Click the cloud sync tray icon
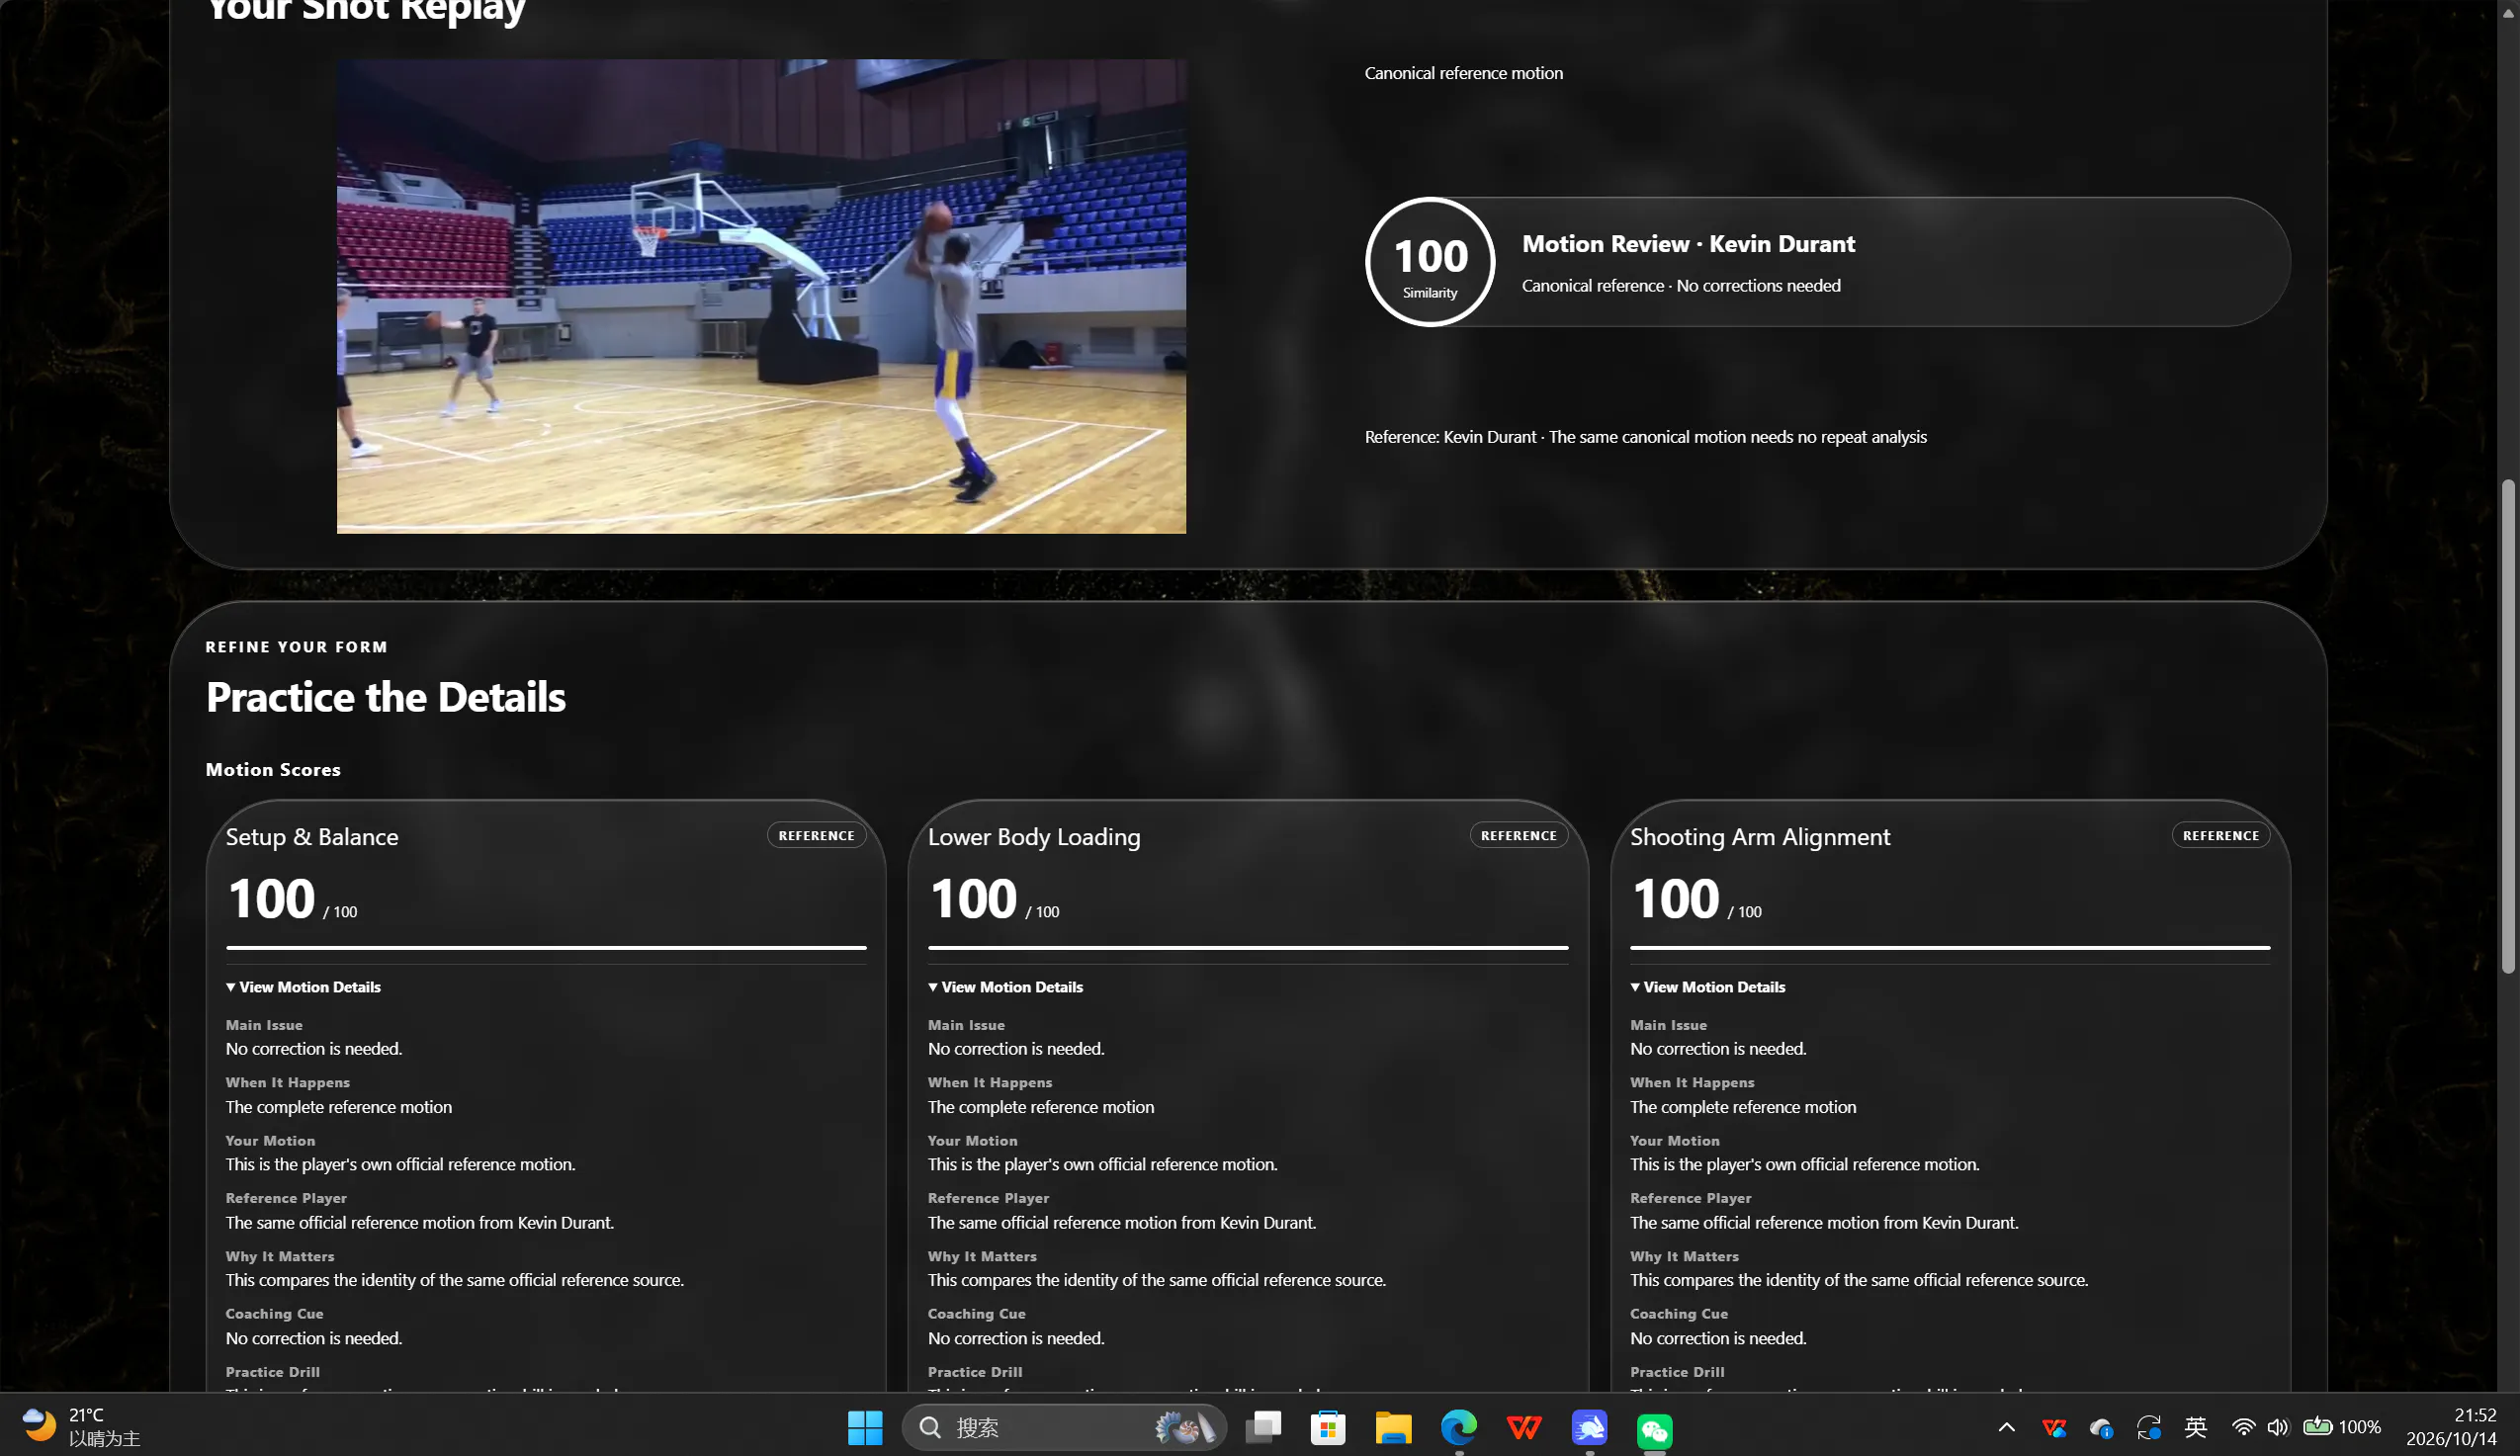This screenshot has width=2520, height=1456. (x=2101, y=1427)
